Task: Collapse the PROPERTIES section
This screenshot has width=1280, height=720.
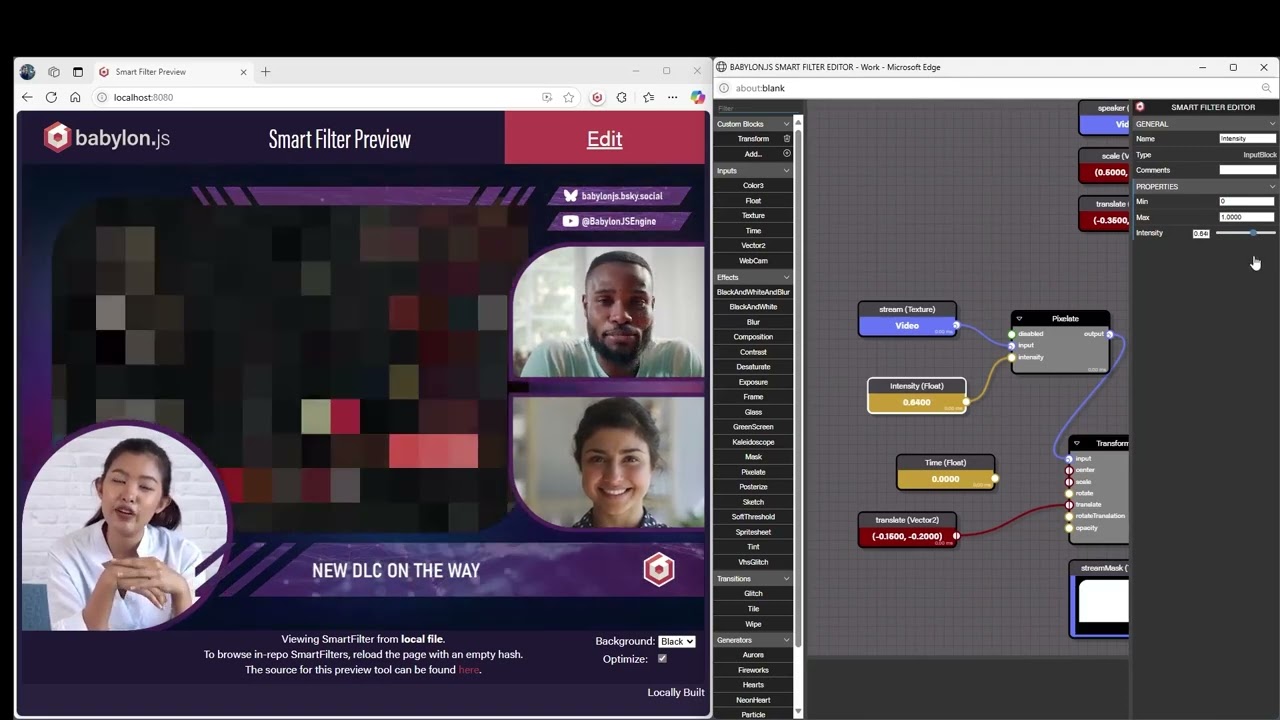Action: click(x=1272, y=187)
